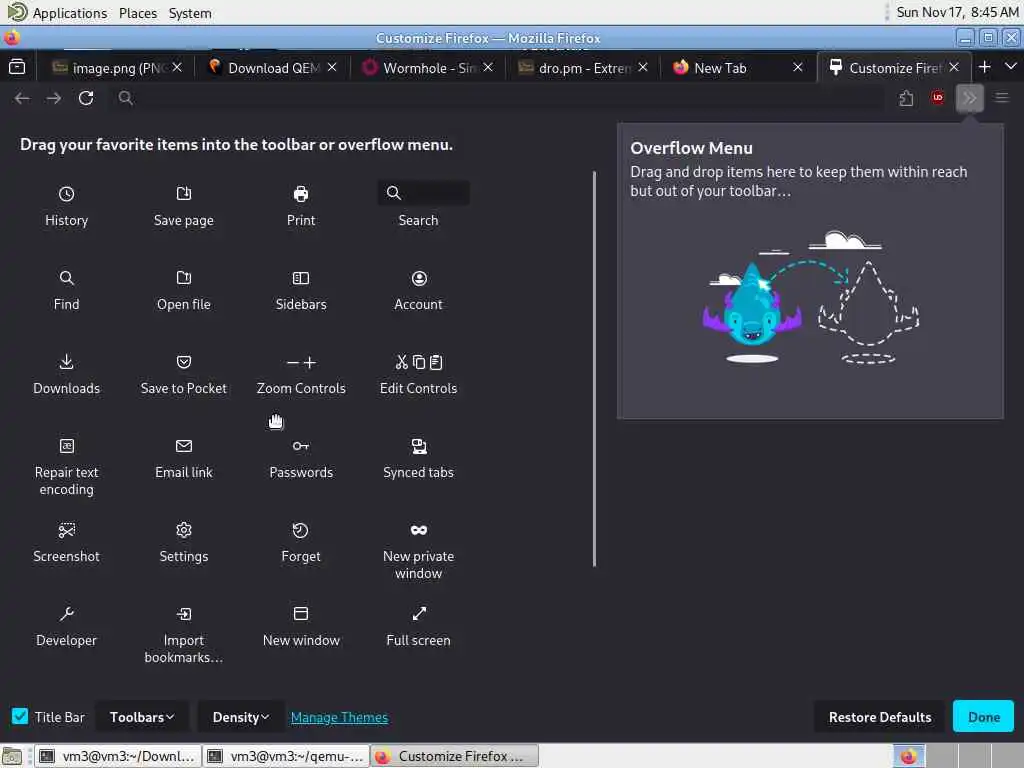Click the Sidebars icon
Screen dimensions: 1024x768
300,278
